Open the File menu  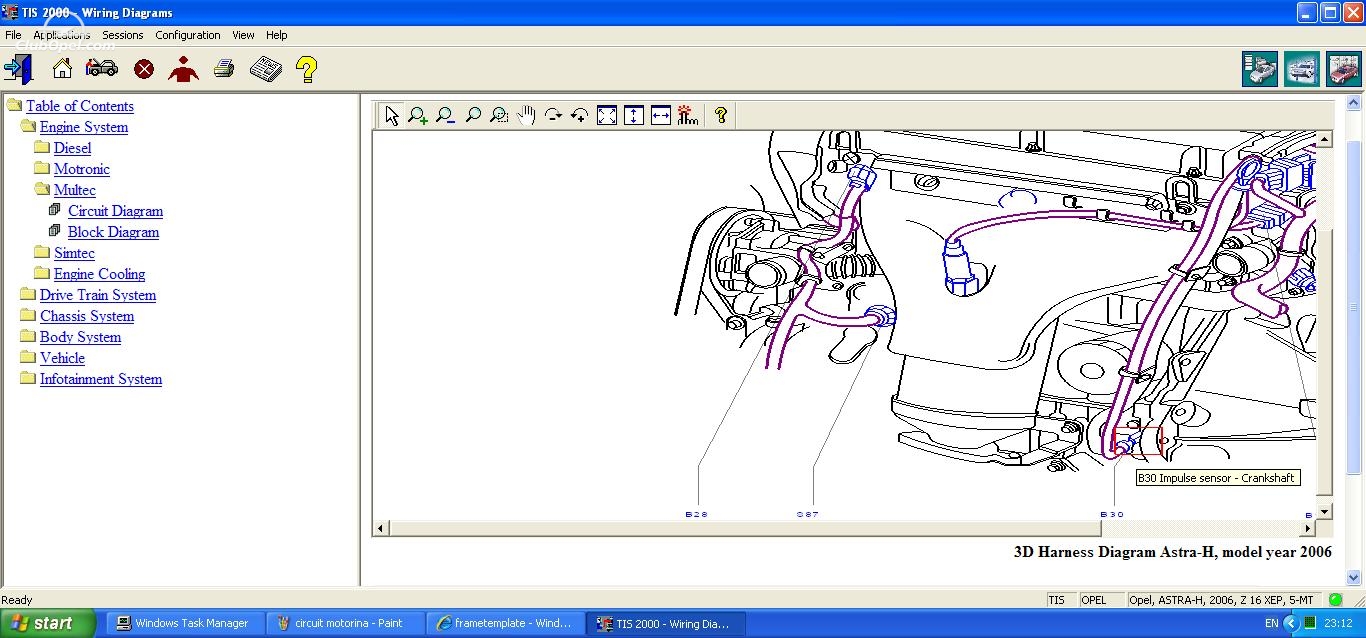[x=13, y=35]
